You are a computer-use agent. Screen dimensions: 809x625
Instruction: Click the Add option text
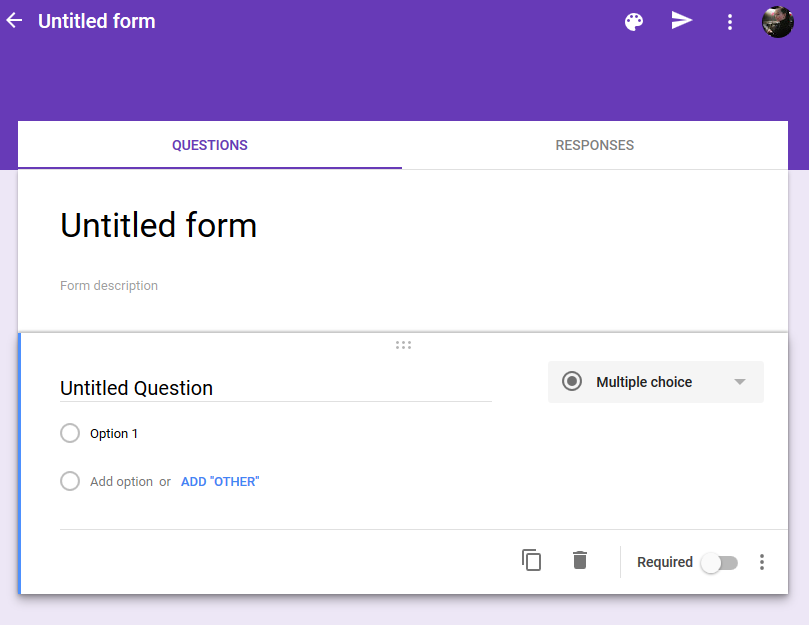(x=121, y=482)
